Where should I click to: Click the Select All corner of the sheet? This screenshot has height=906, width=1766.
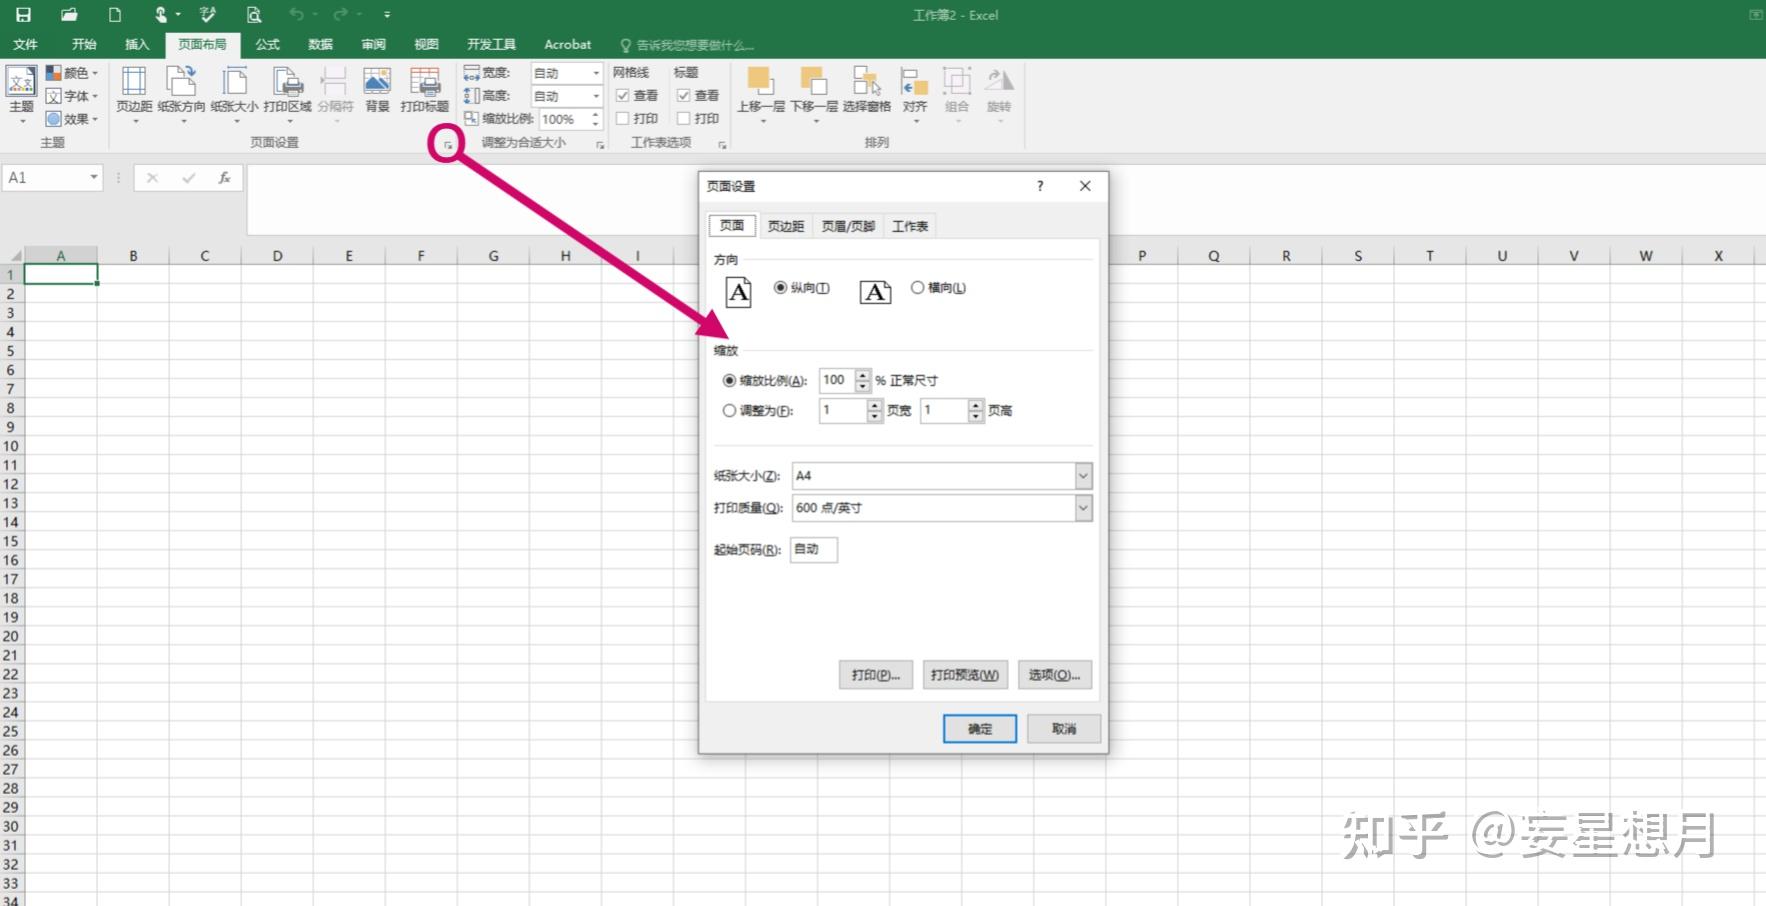[x=12, y=256]
